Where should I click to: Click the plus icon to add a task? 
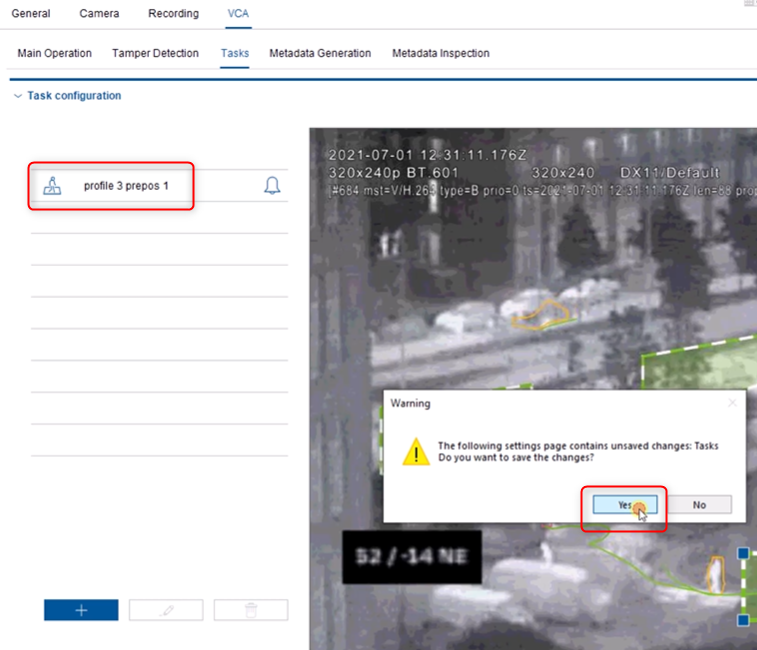[x=81, y=610]
